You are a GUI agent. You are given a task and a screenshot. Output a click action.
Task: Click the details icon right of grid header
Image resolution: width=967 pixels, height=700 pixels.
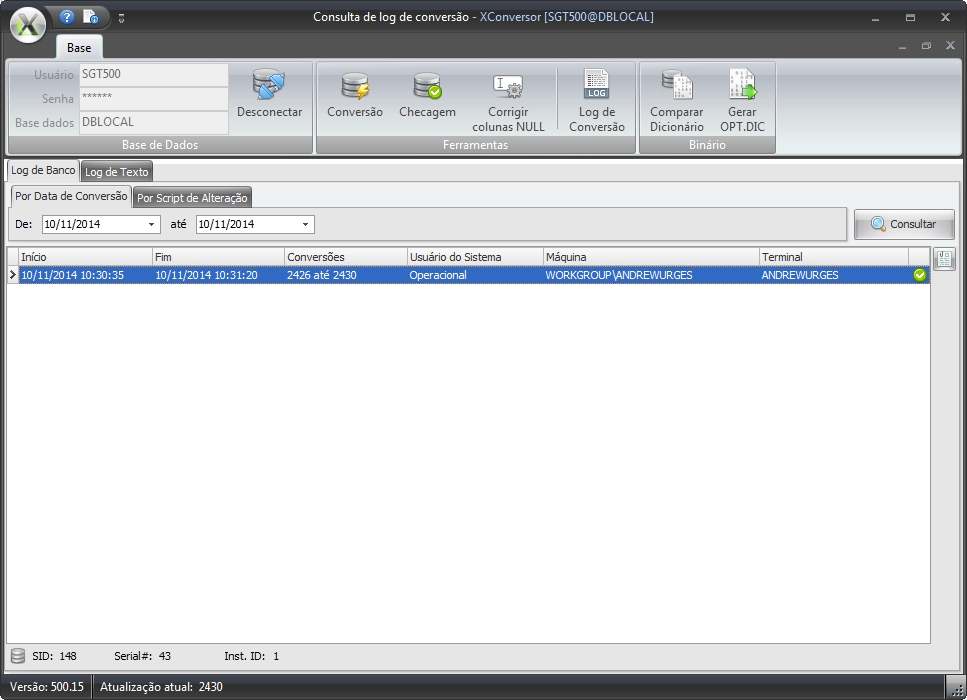(944, 259)
